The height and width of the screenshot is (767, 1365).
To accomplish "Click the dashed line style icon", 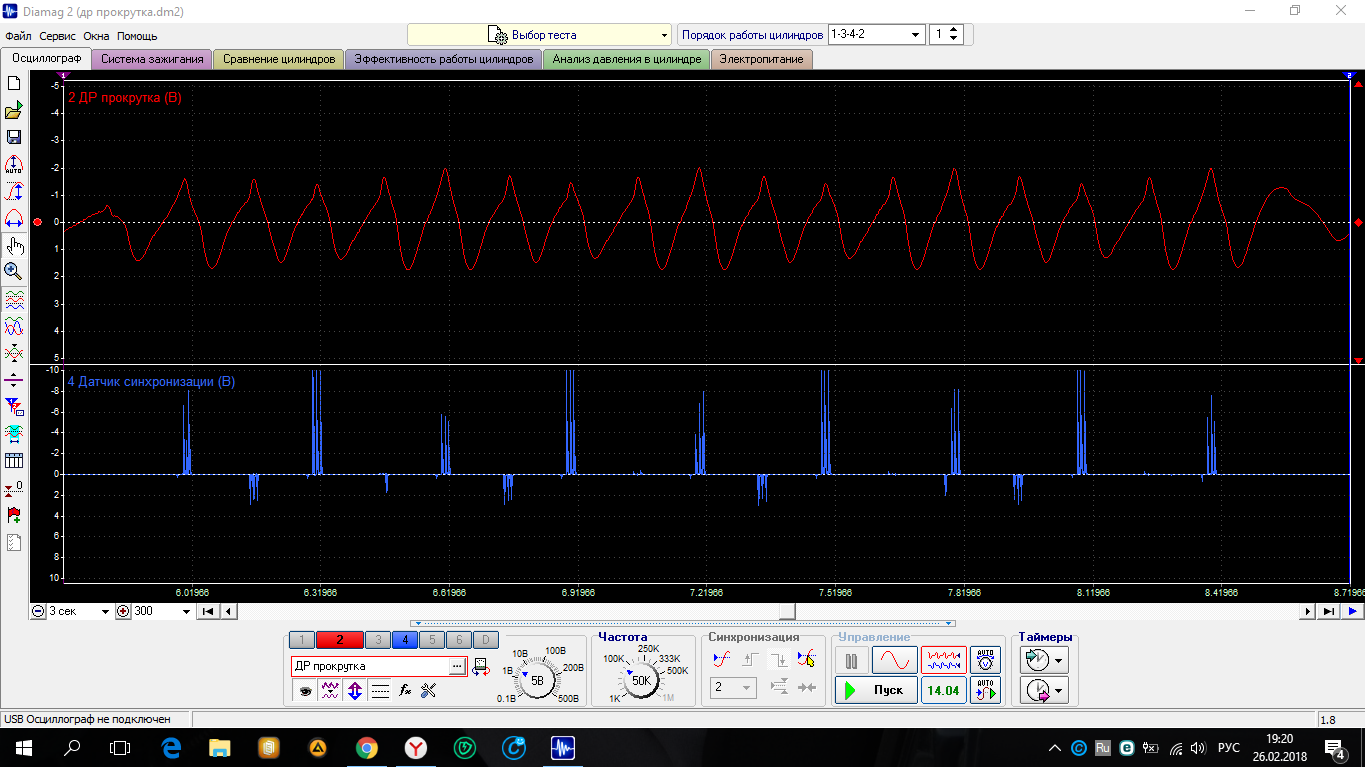I will coord(380,690).
